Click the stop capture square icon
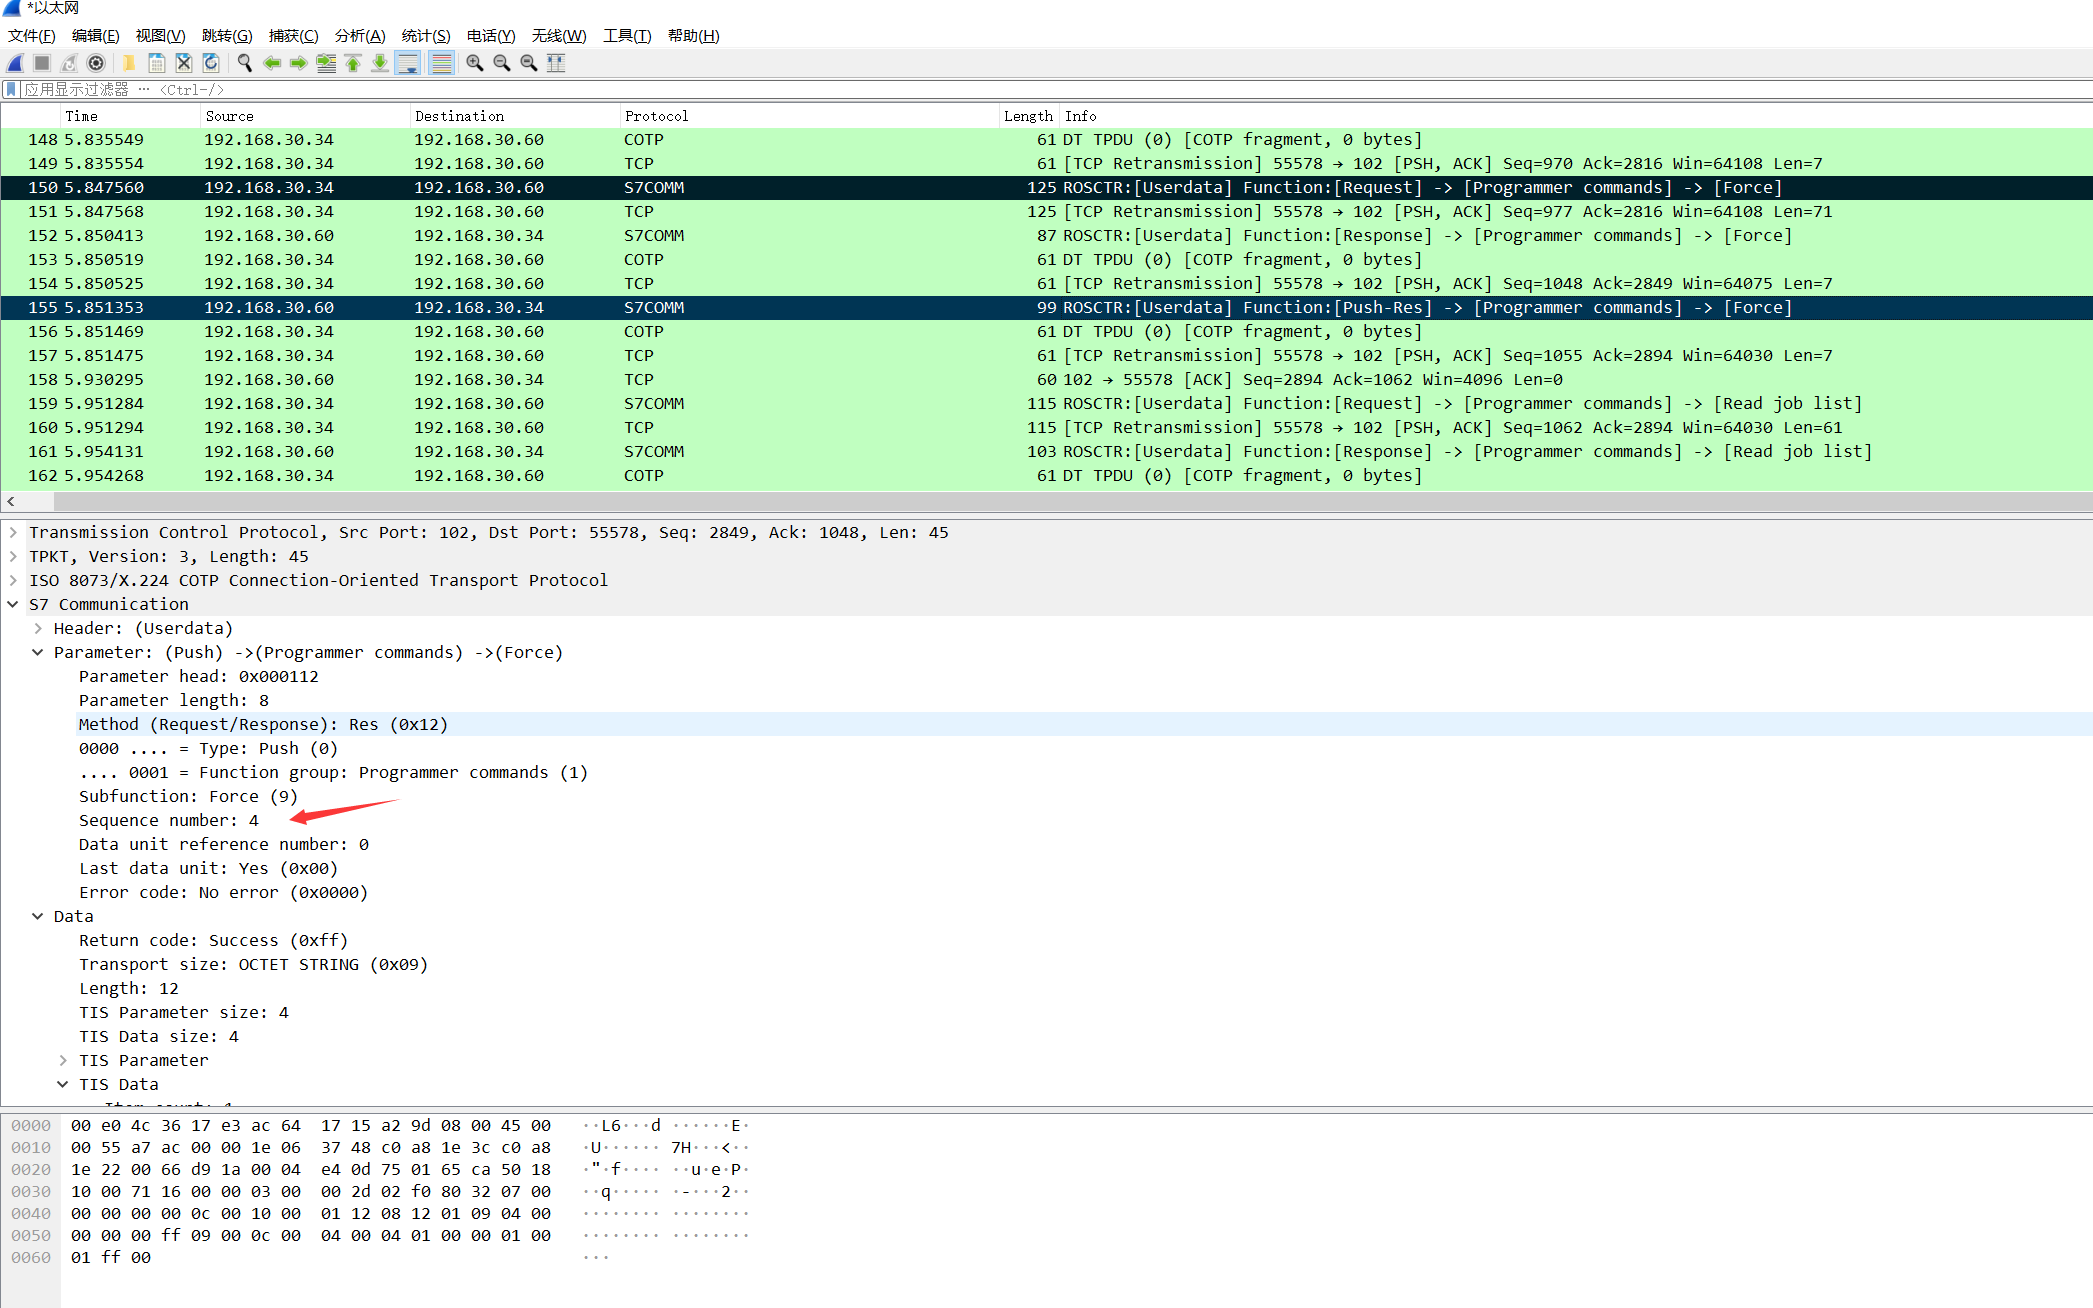 (x=42, y=63)
